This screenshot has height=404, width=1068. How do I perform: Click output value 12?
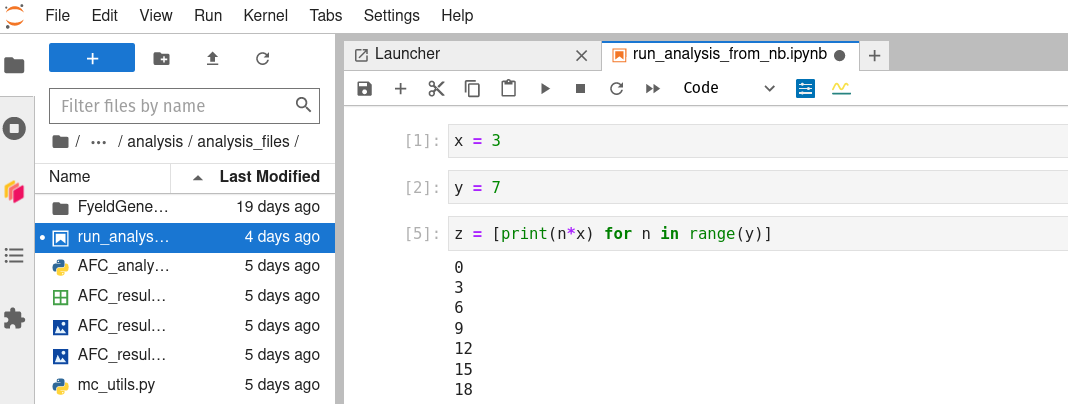click(x=463, y=349)
